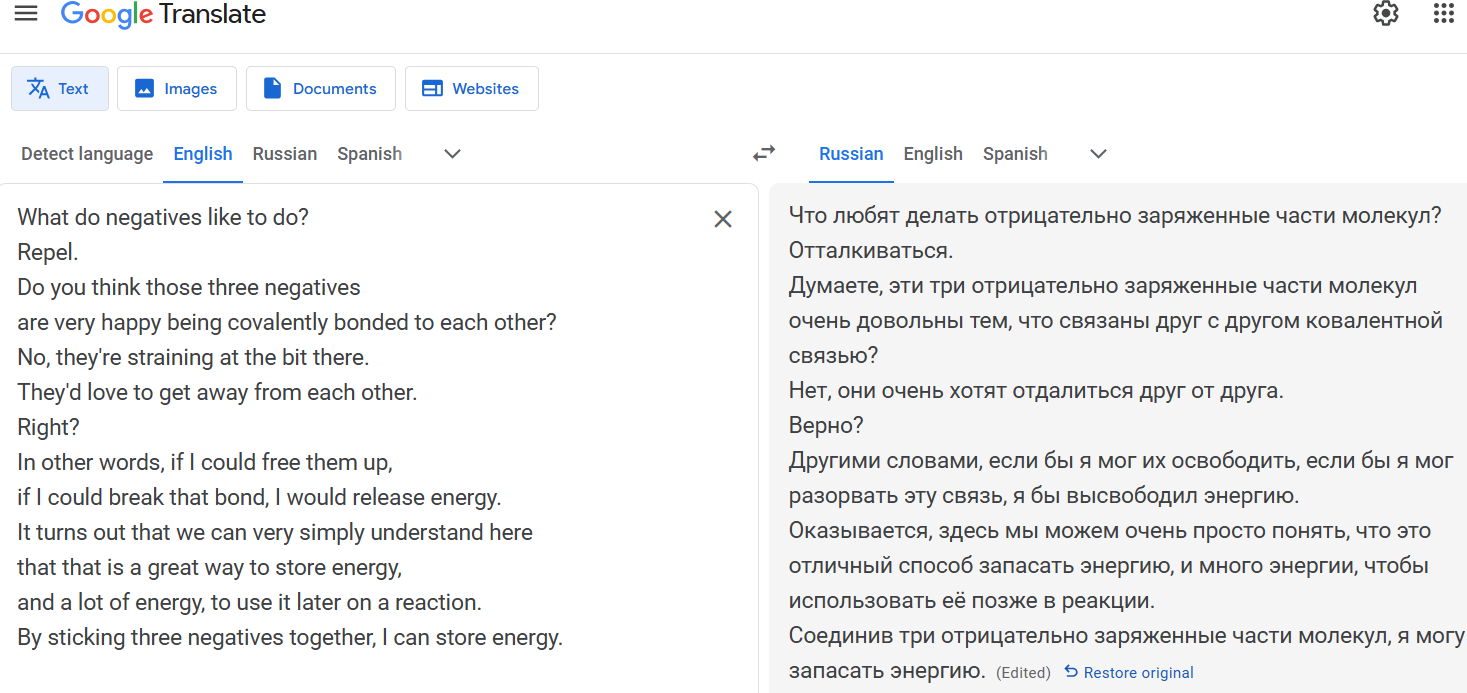1467x693 pixels.
Task: Clear the source text
Action: [723, 219]
